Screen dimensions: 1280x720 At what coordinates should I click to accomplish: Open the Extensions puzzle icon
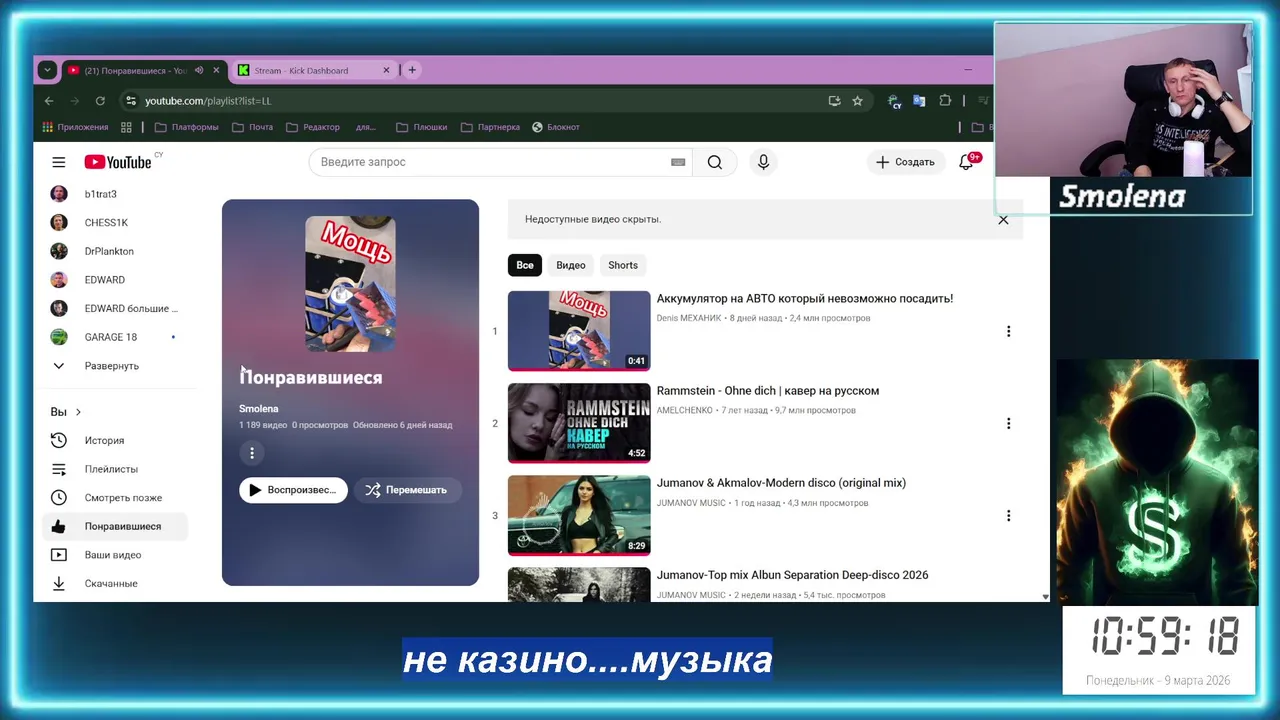pyautogui.click(x=945, y=101)
